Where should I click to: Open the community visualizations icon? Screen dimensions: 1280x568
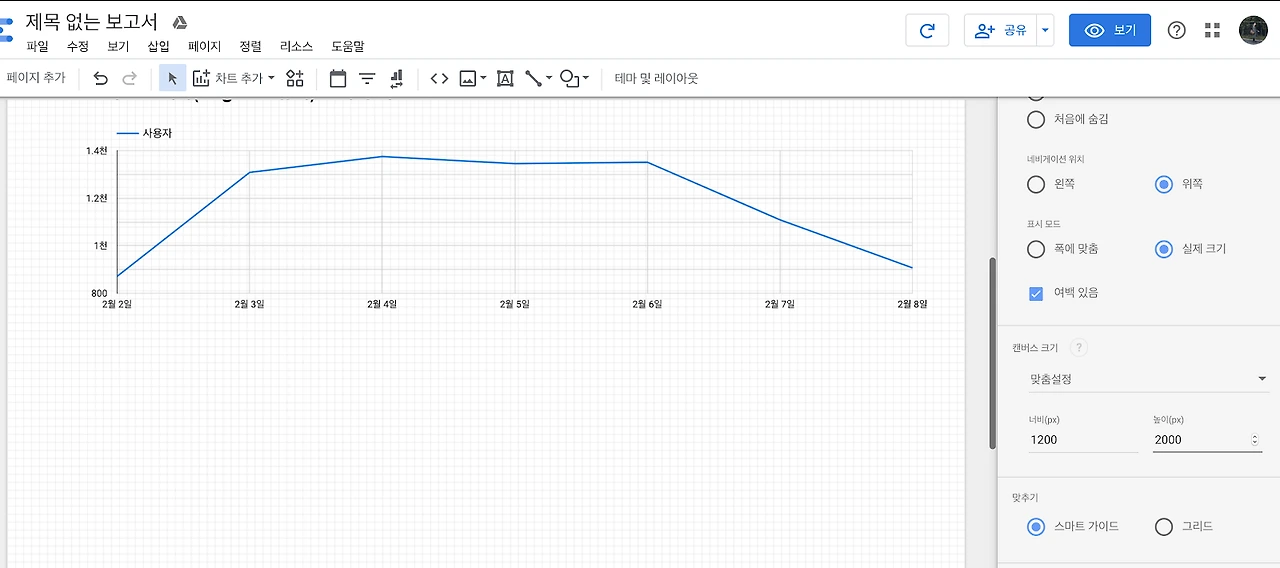pyautogui.click(x=295, y=78)
